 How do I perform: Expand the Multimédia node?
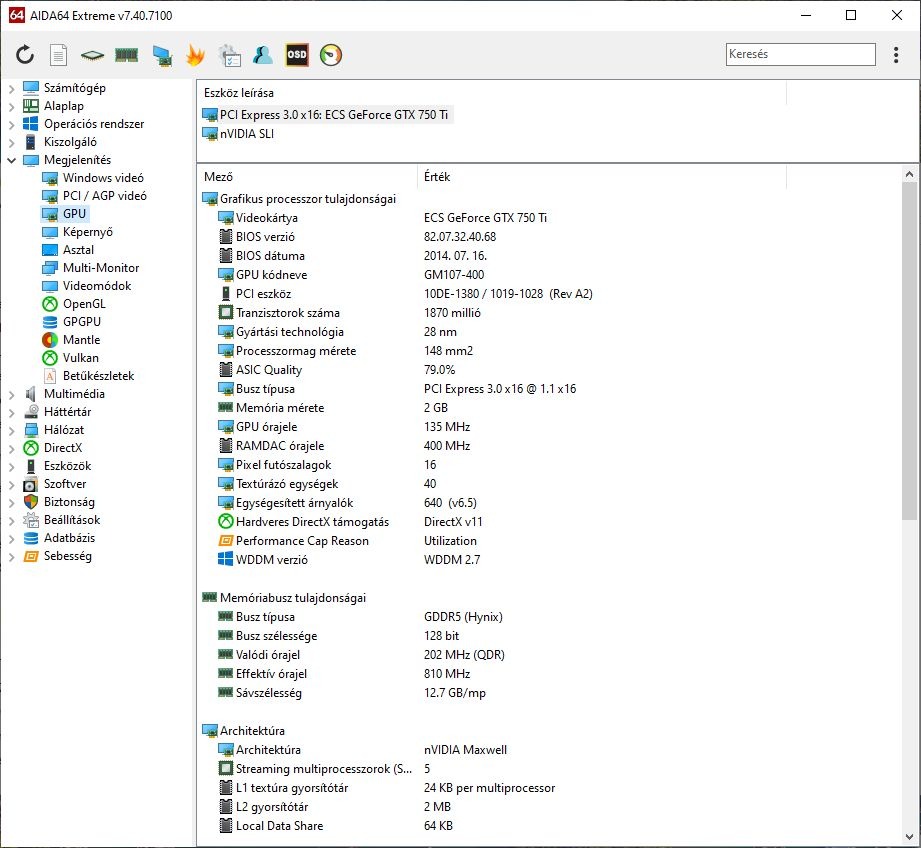pyautogui.click(x=12, y=395)
